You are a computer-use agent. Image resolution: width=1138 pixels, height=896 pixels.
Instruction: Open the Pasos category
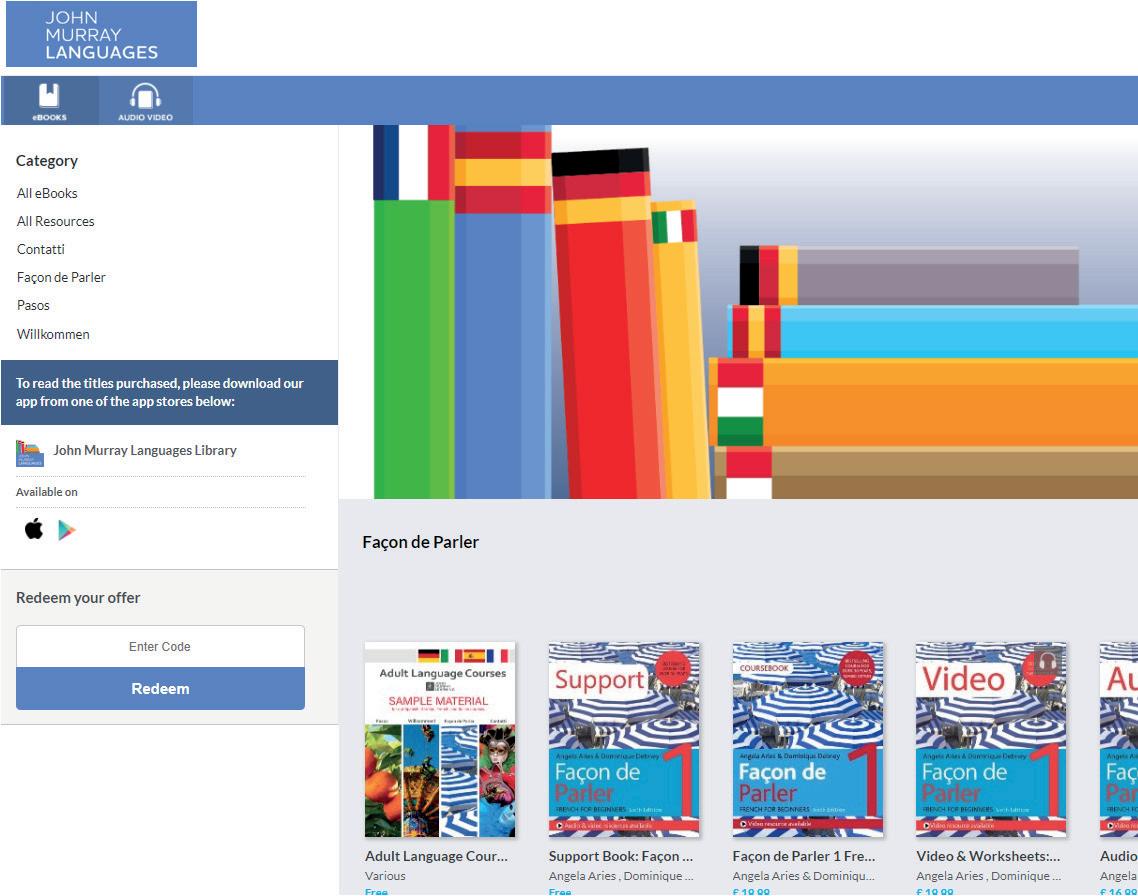coord(33,305)
